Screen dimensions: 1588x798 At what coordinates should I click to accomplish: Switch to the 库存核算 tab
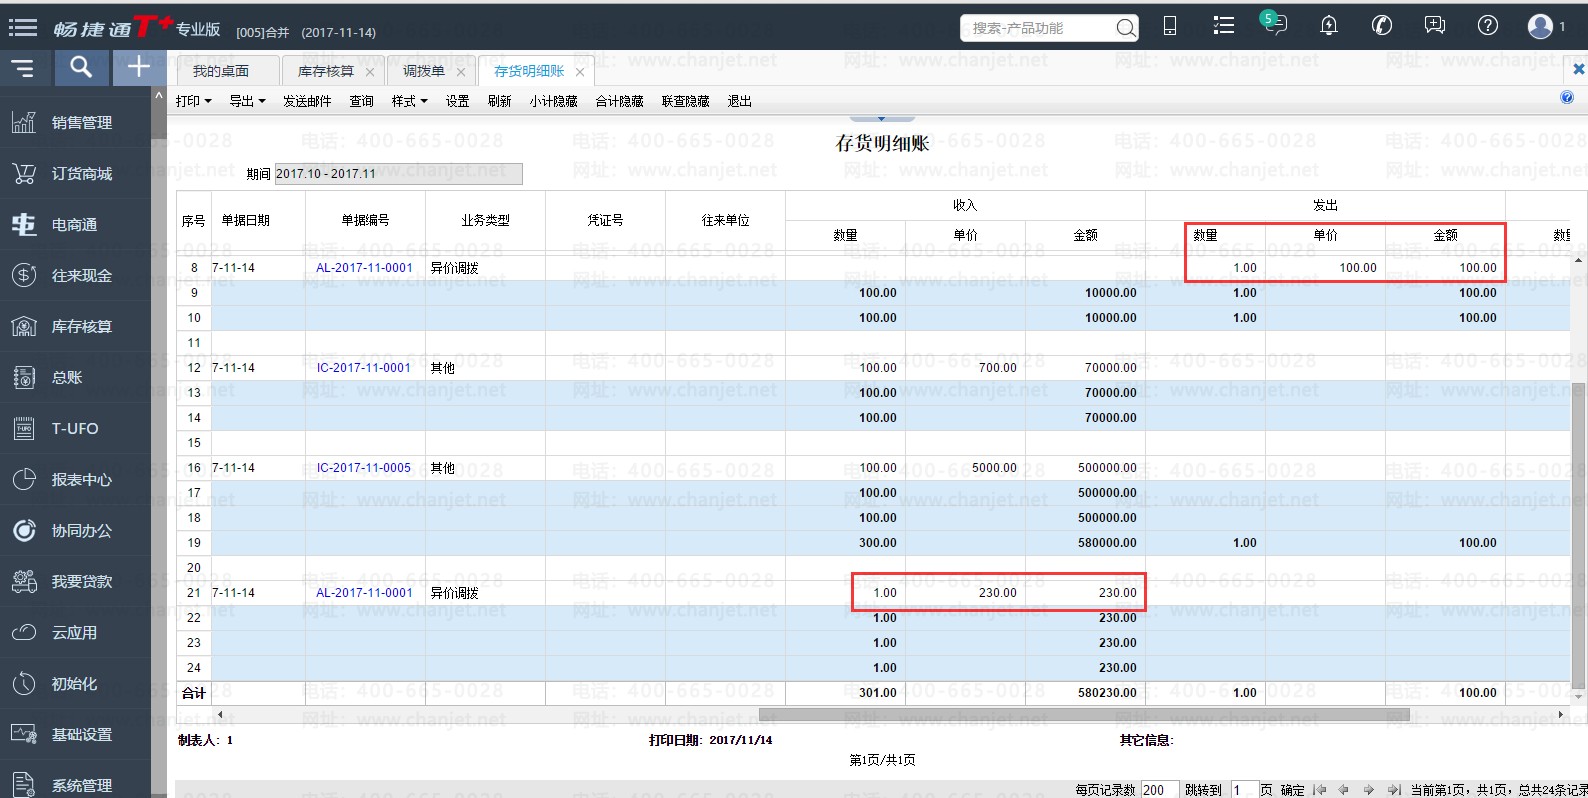[x=326, y=71]
